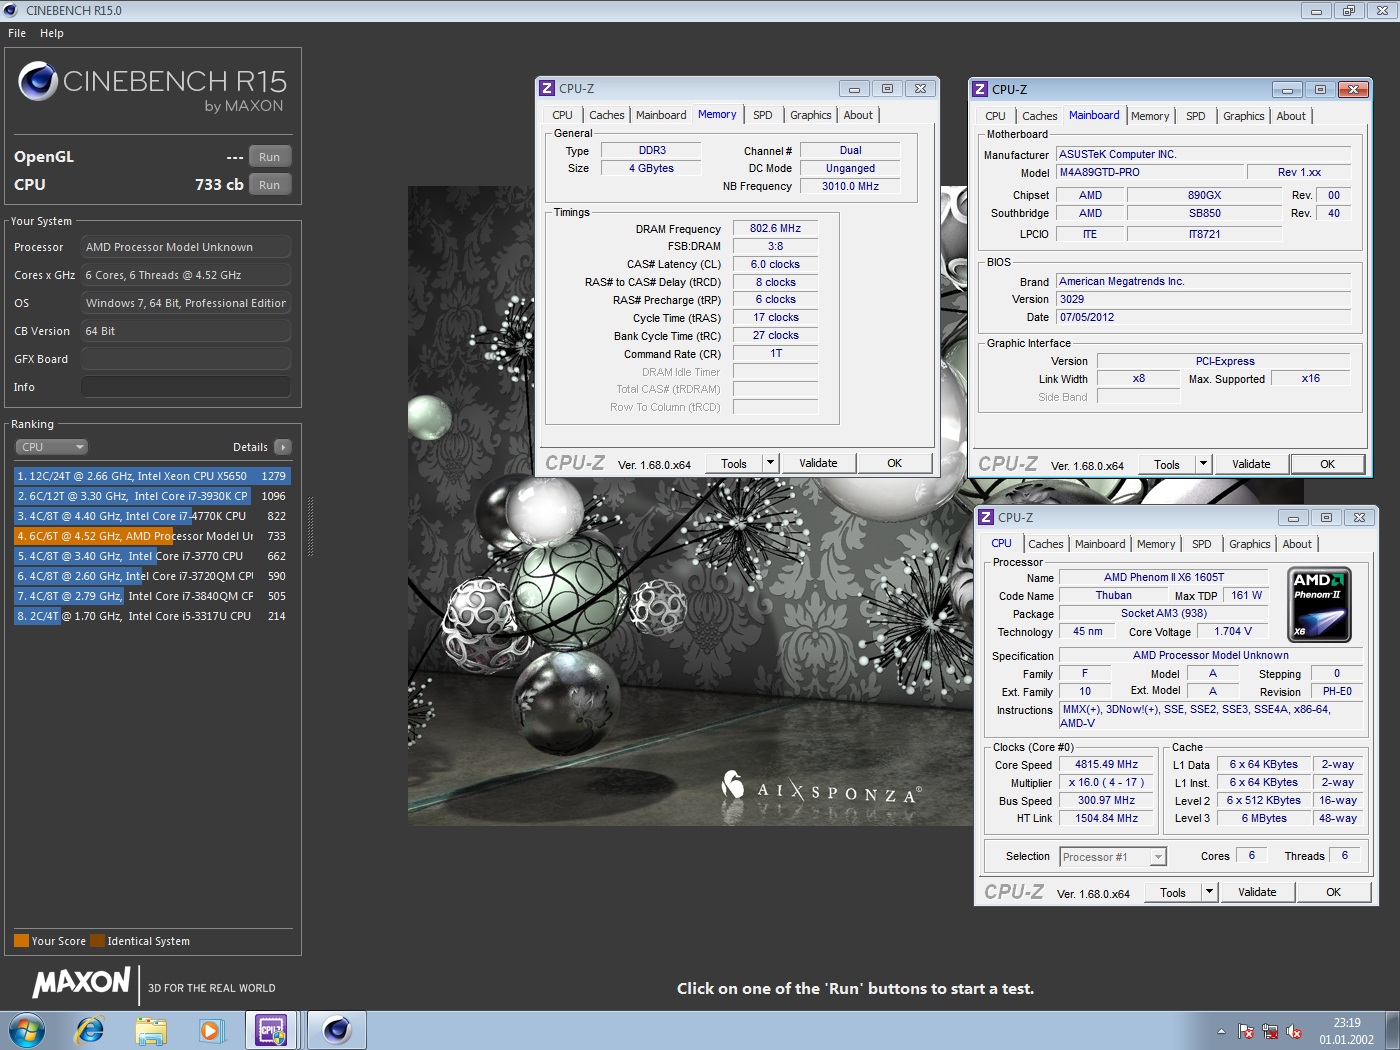Expand Tools dropdown arrow in CPU window

(x=1209, y=892)
